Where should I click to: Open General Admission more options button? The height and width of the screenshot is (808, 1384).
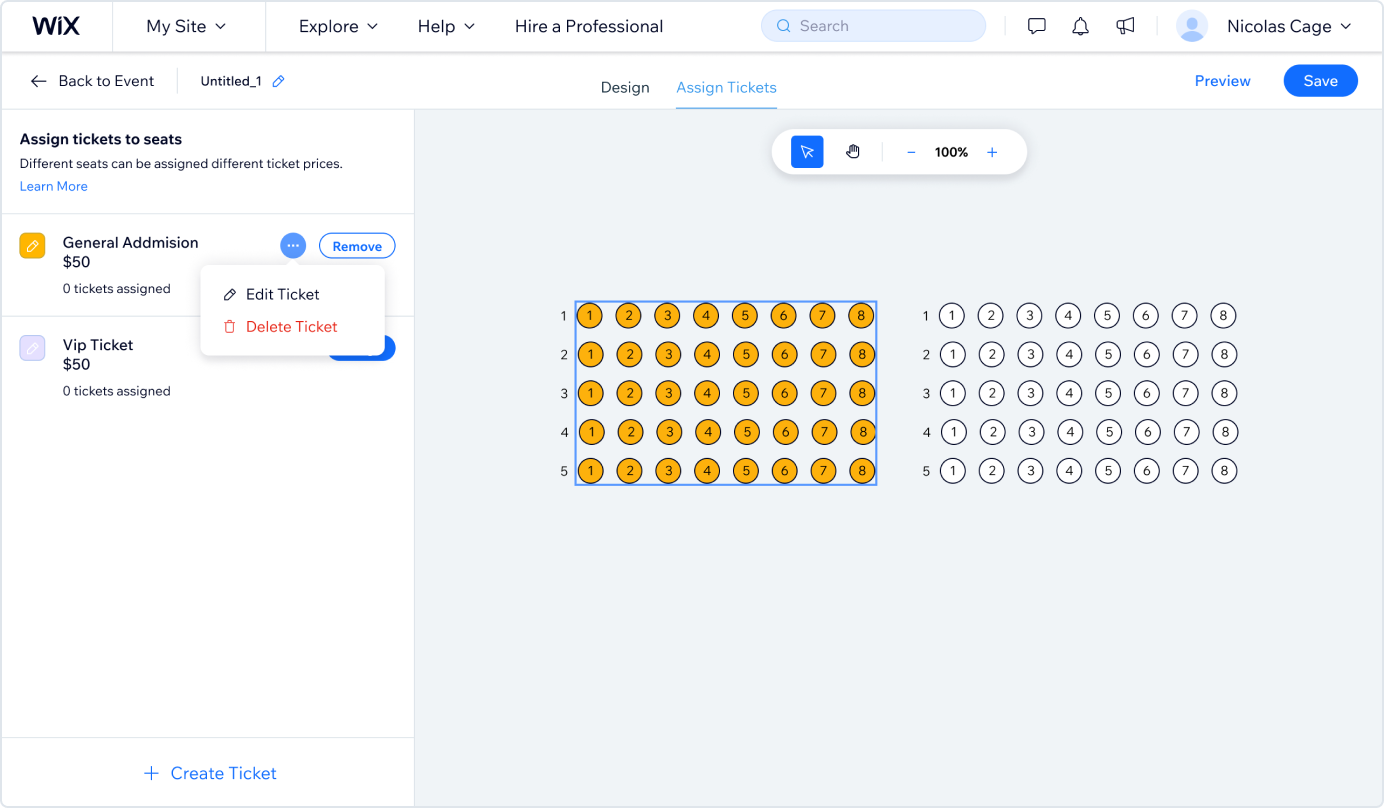(x=293, y=245)
